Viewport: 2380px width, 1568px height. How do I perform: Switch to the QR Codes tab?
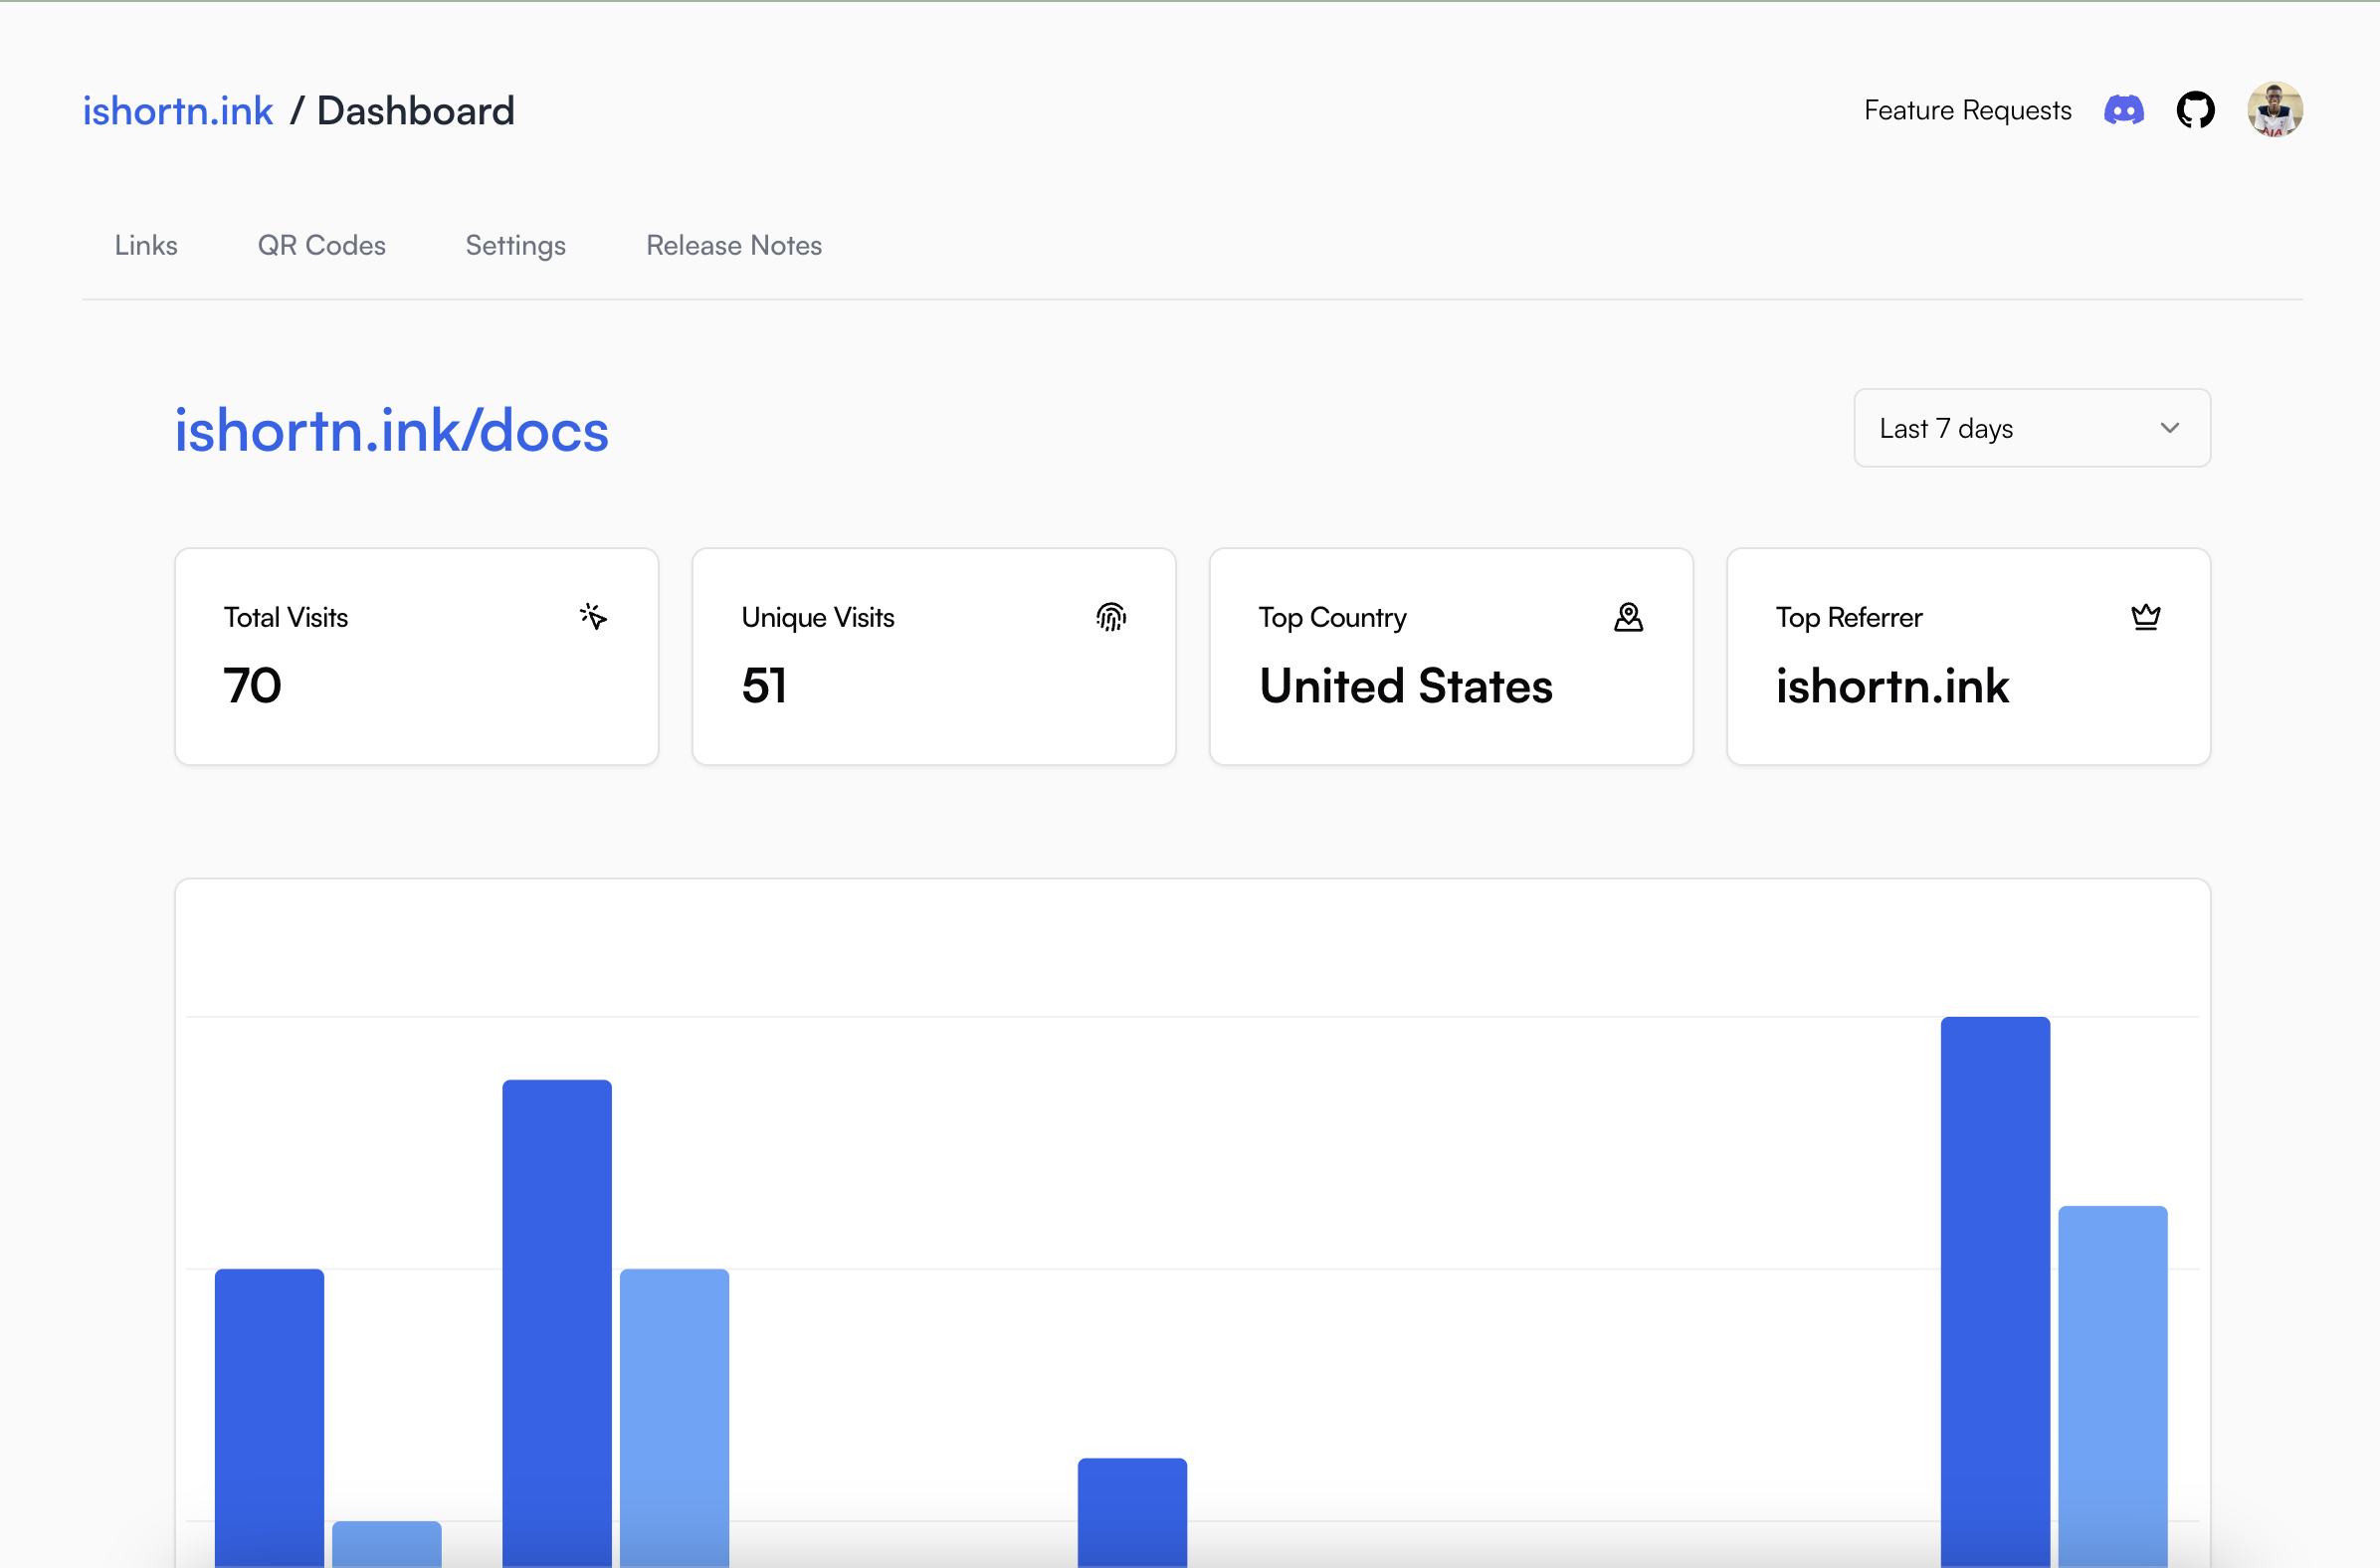pos(321,245)
